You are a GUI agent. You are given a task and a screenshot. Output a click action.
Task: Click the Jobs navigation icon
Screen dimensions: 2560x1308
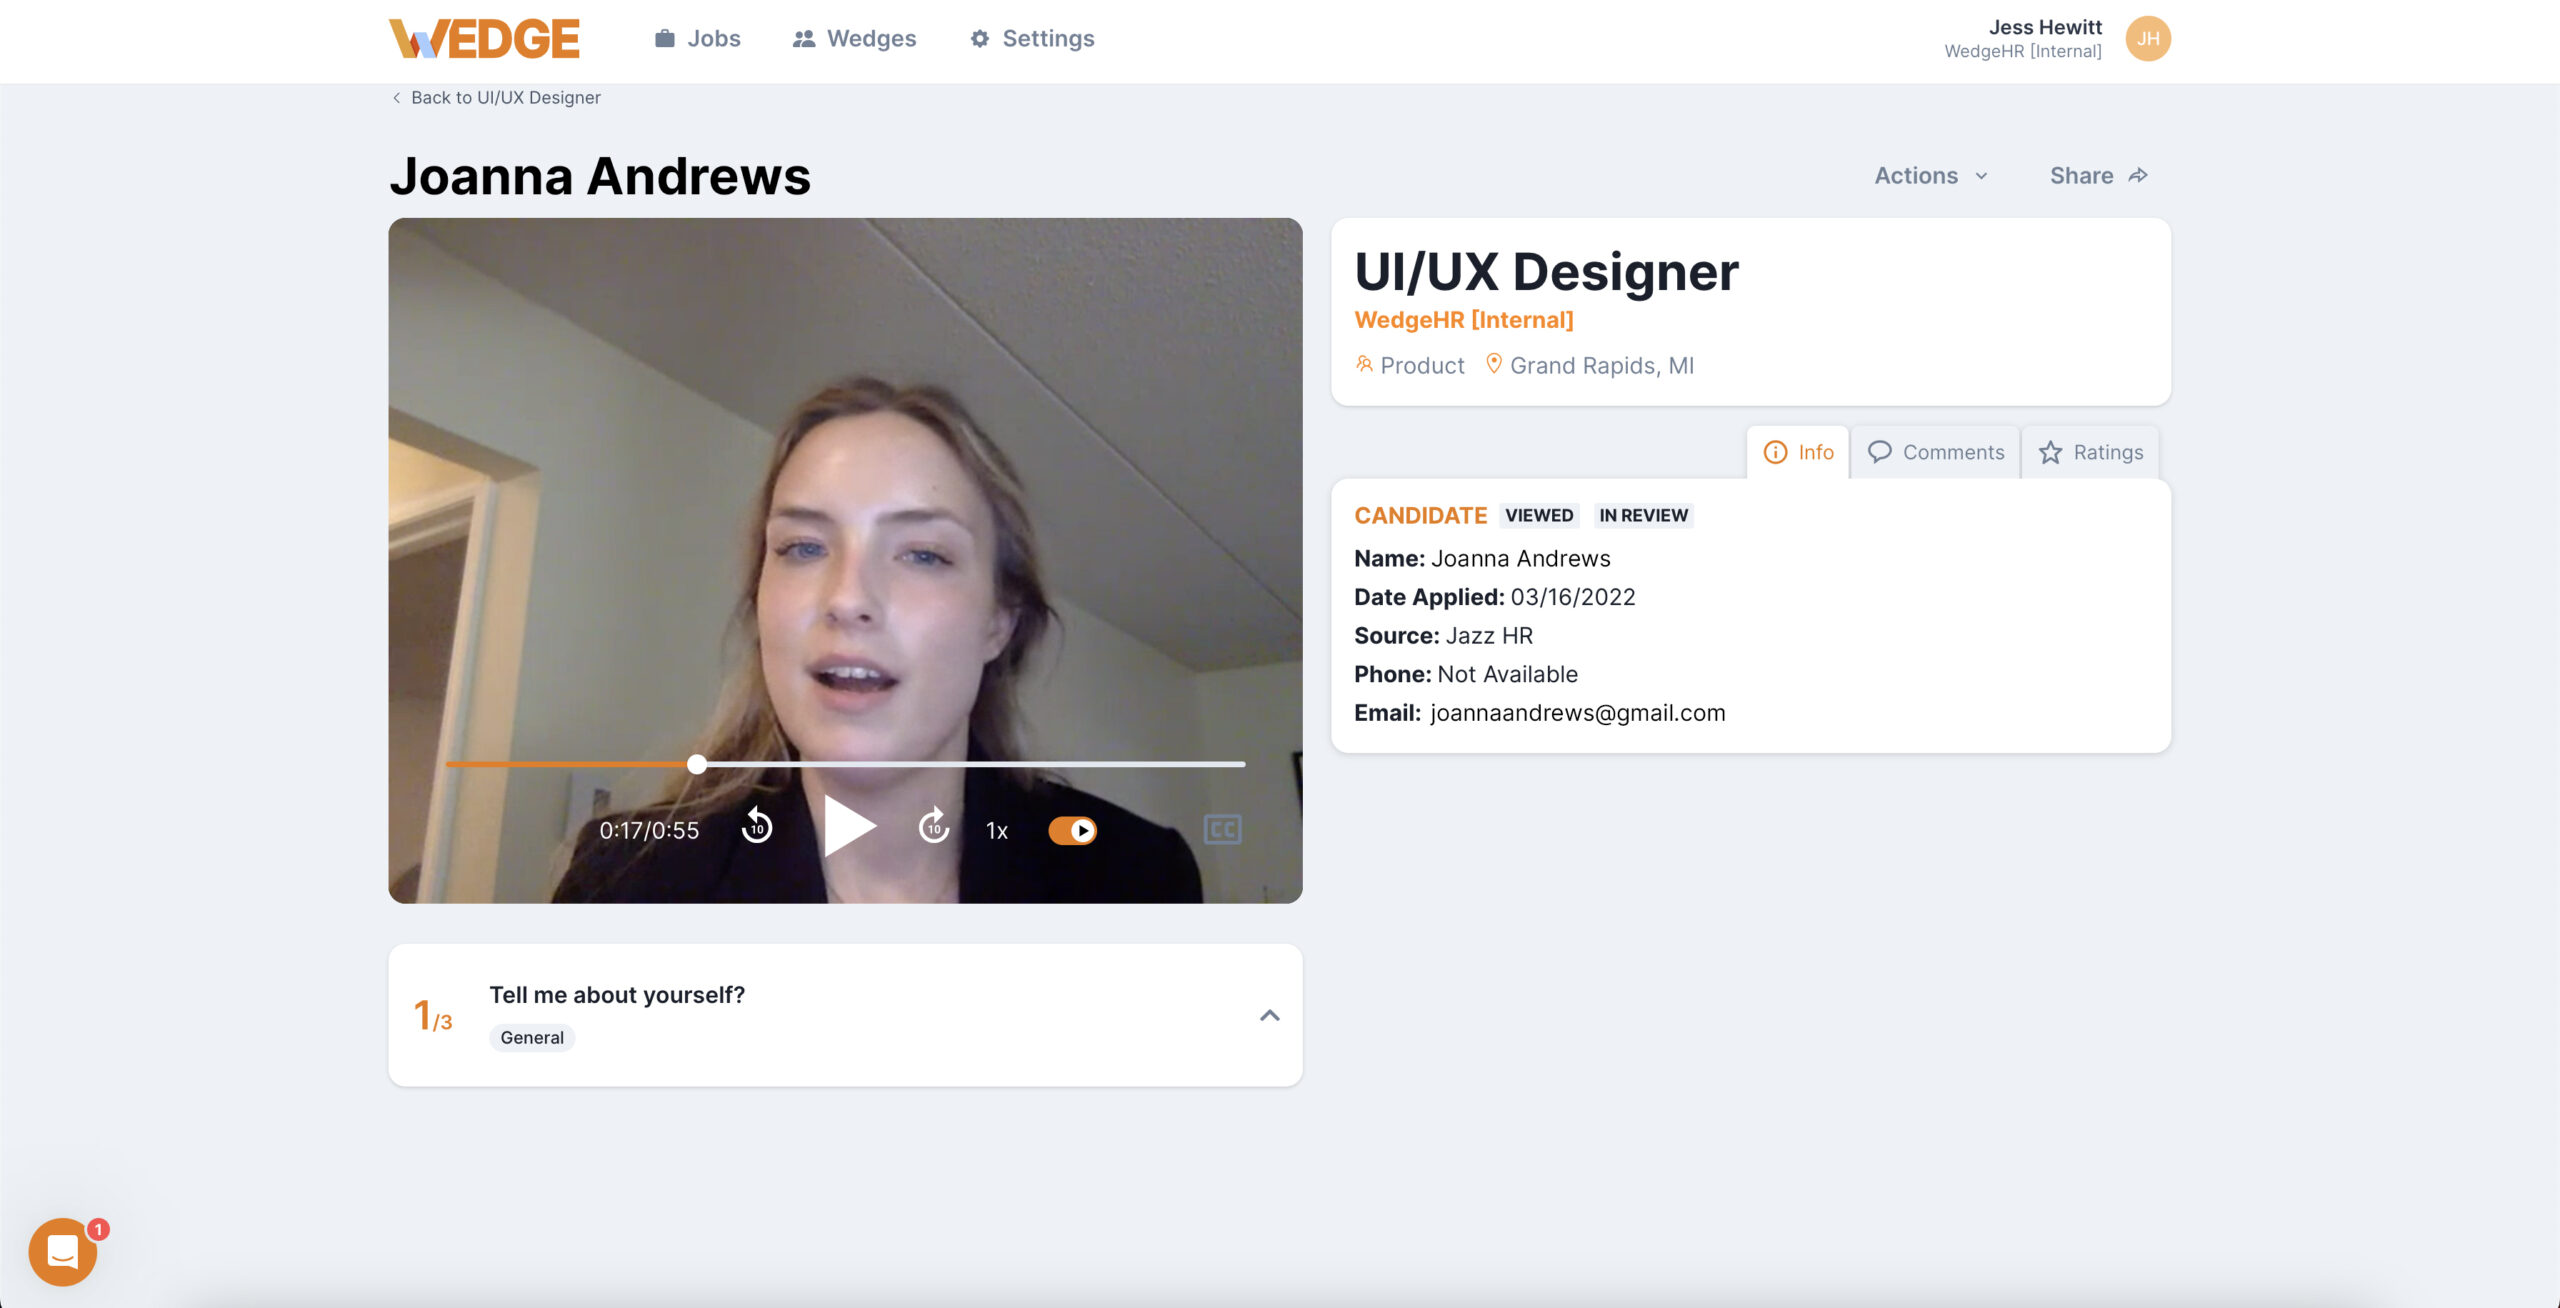click(x=662, y=37)
